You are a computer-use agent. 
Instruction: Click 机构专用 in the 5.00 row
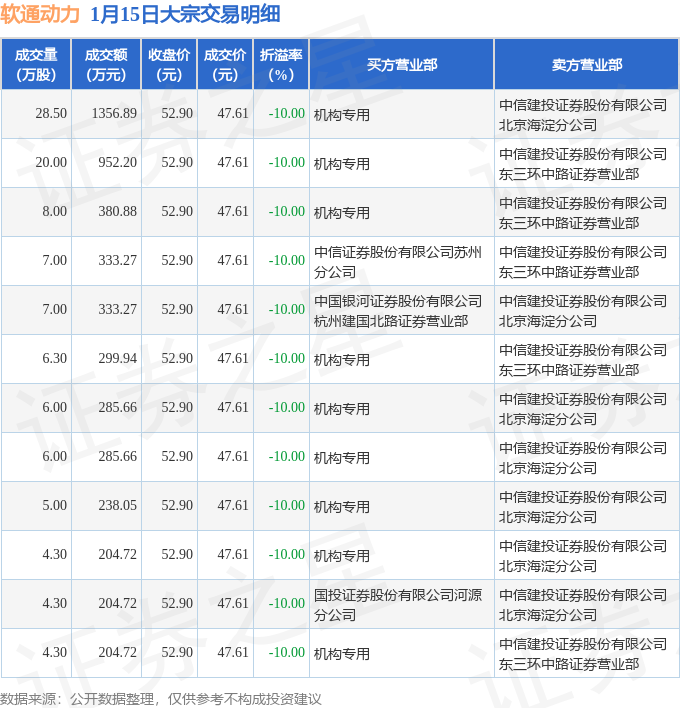(x=342, y=507)
